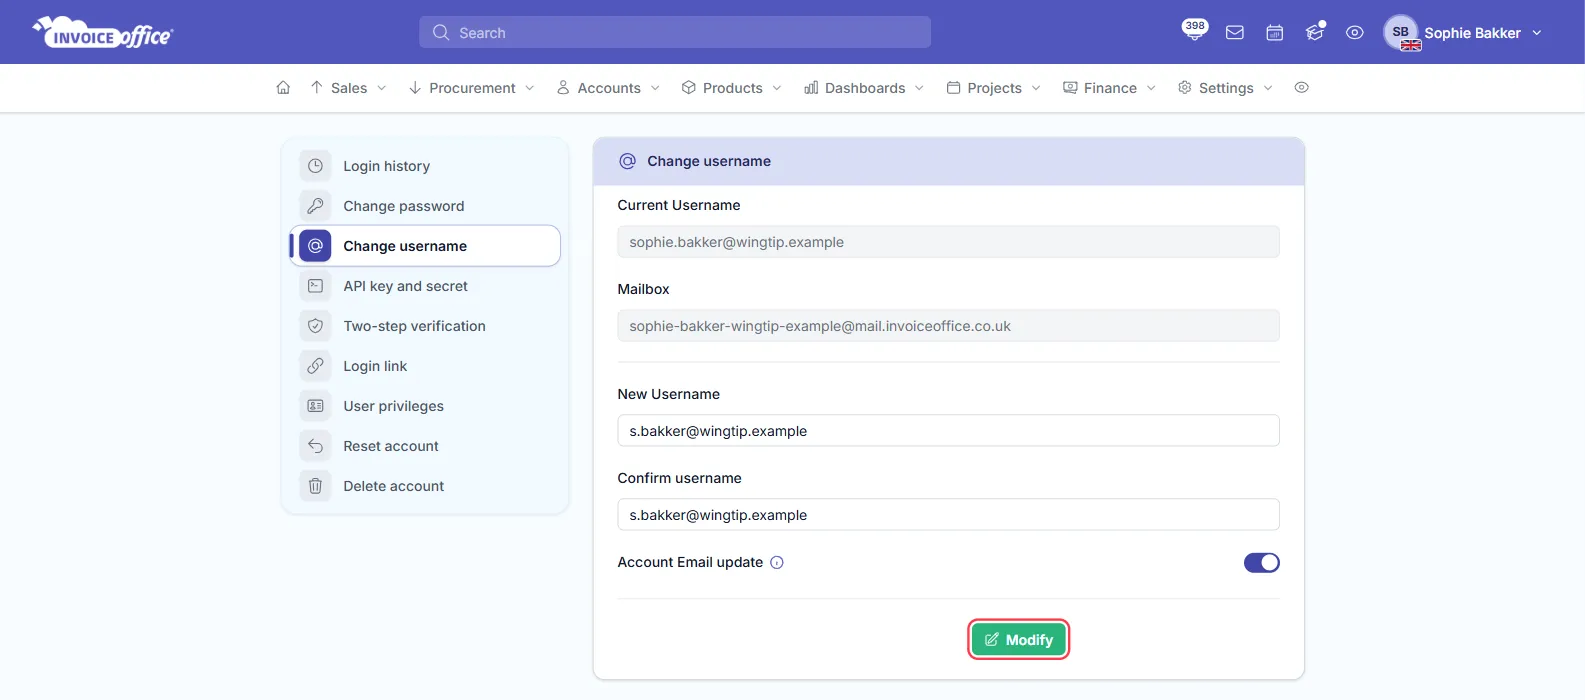
Task: Expand the Dashboards menu
Action: [x=864, y=88]
